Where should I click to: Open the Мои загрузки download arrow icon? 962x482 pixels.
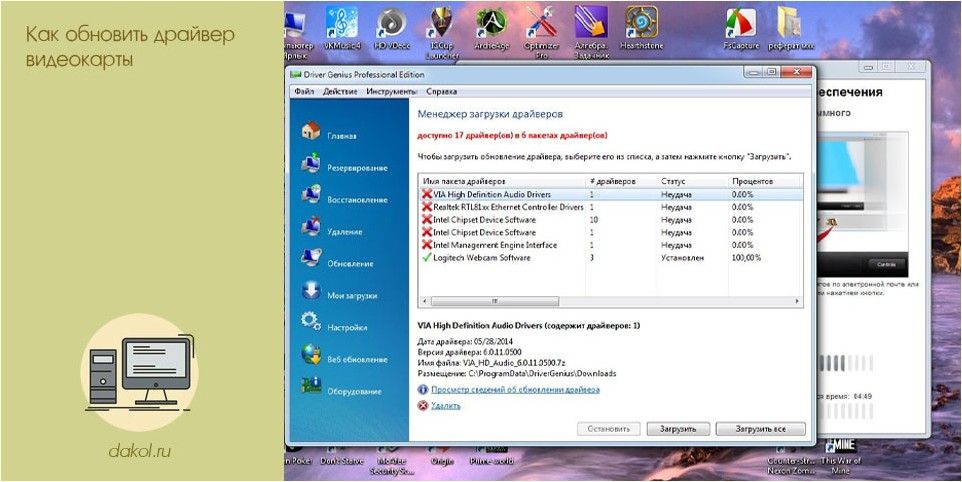coord(311,291)
